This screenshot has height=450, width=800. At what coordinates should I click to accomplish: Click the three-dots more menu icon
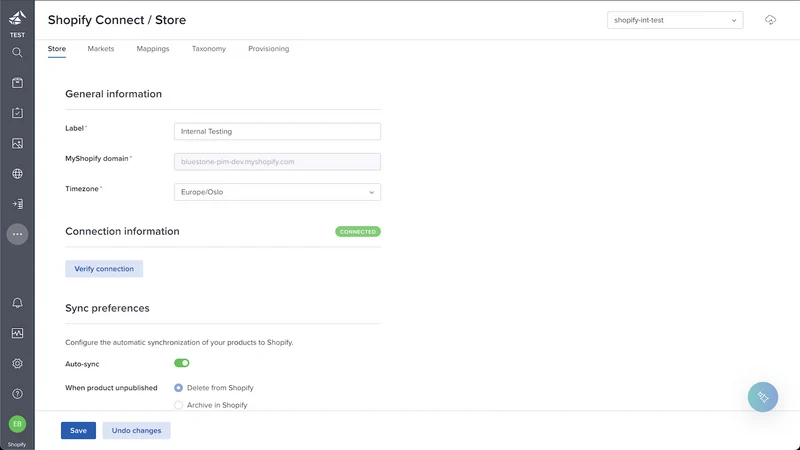tap(17, 234)
